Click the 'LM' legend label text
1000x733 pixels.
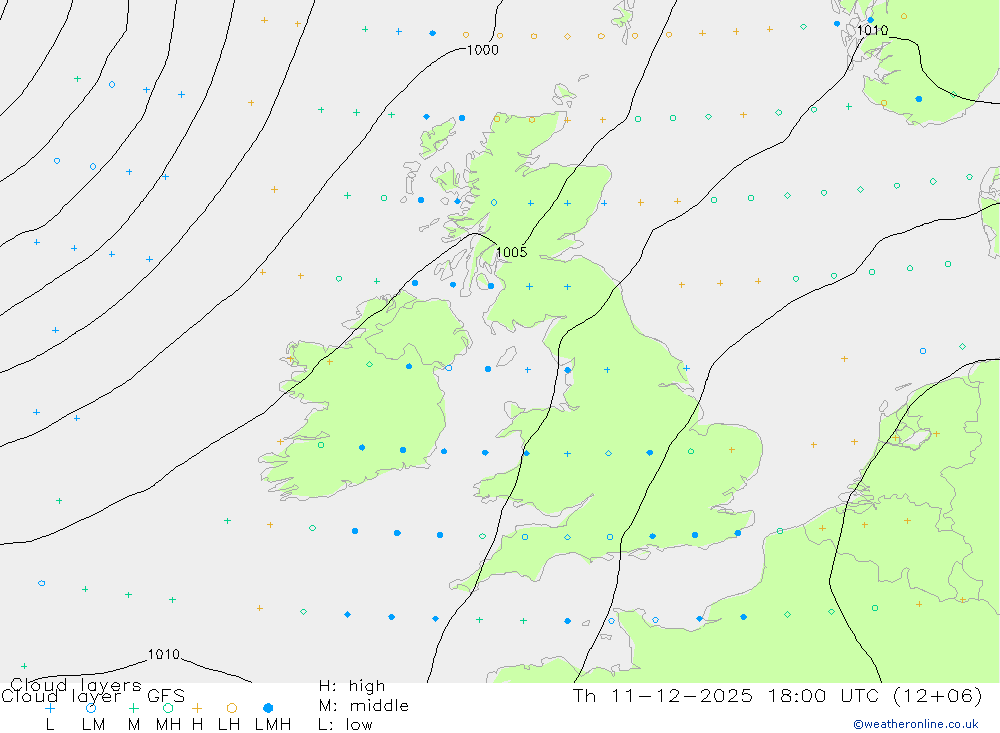[94, 725]
